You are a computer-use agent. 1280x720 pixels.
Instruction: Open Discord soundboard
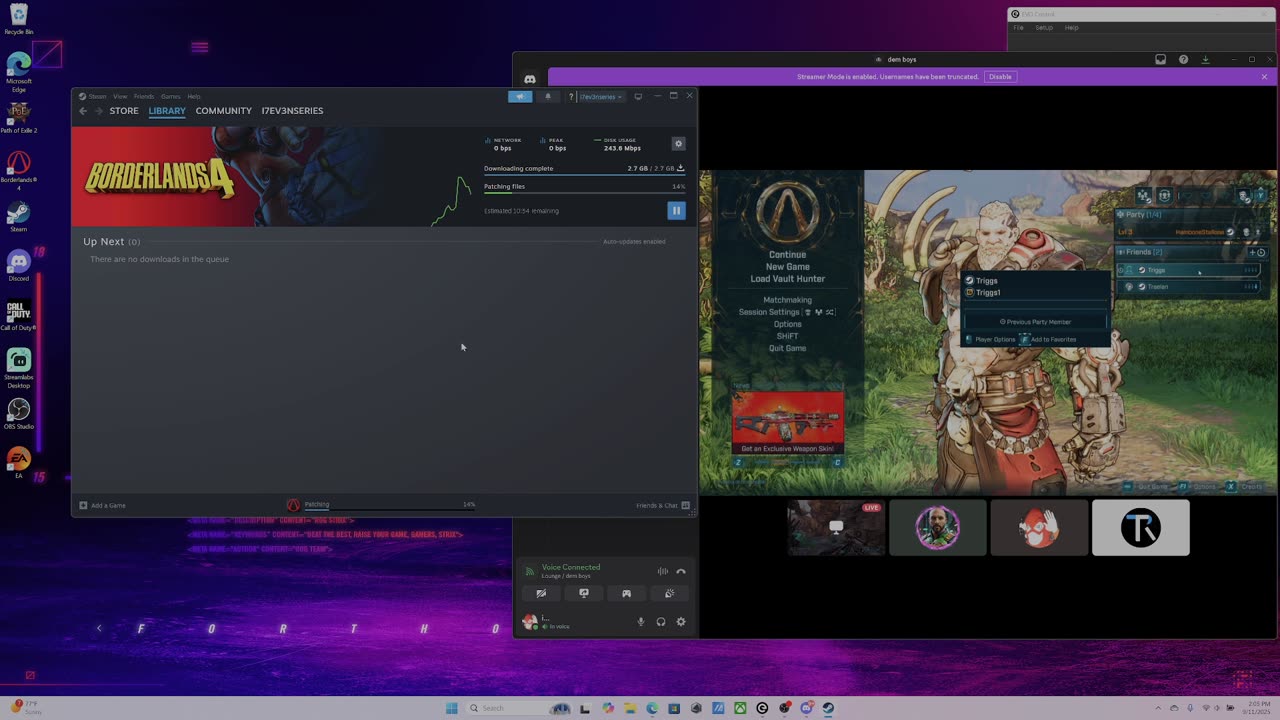(669, 593)
